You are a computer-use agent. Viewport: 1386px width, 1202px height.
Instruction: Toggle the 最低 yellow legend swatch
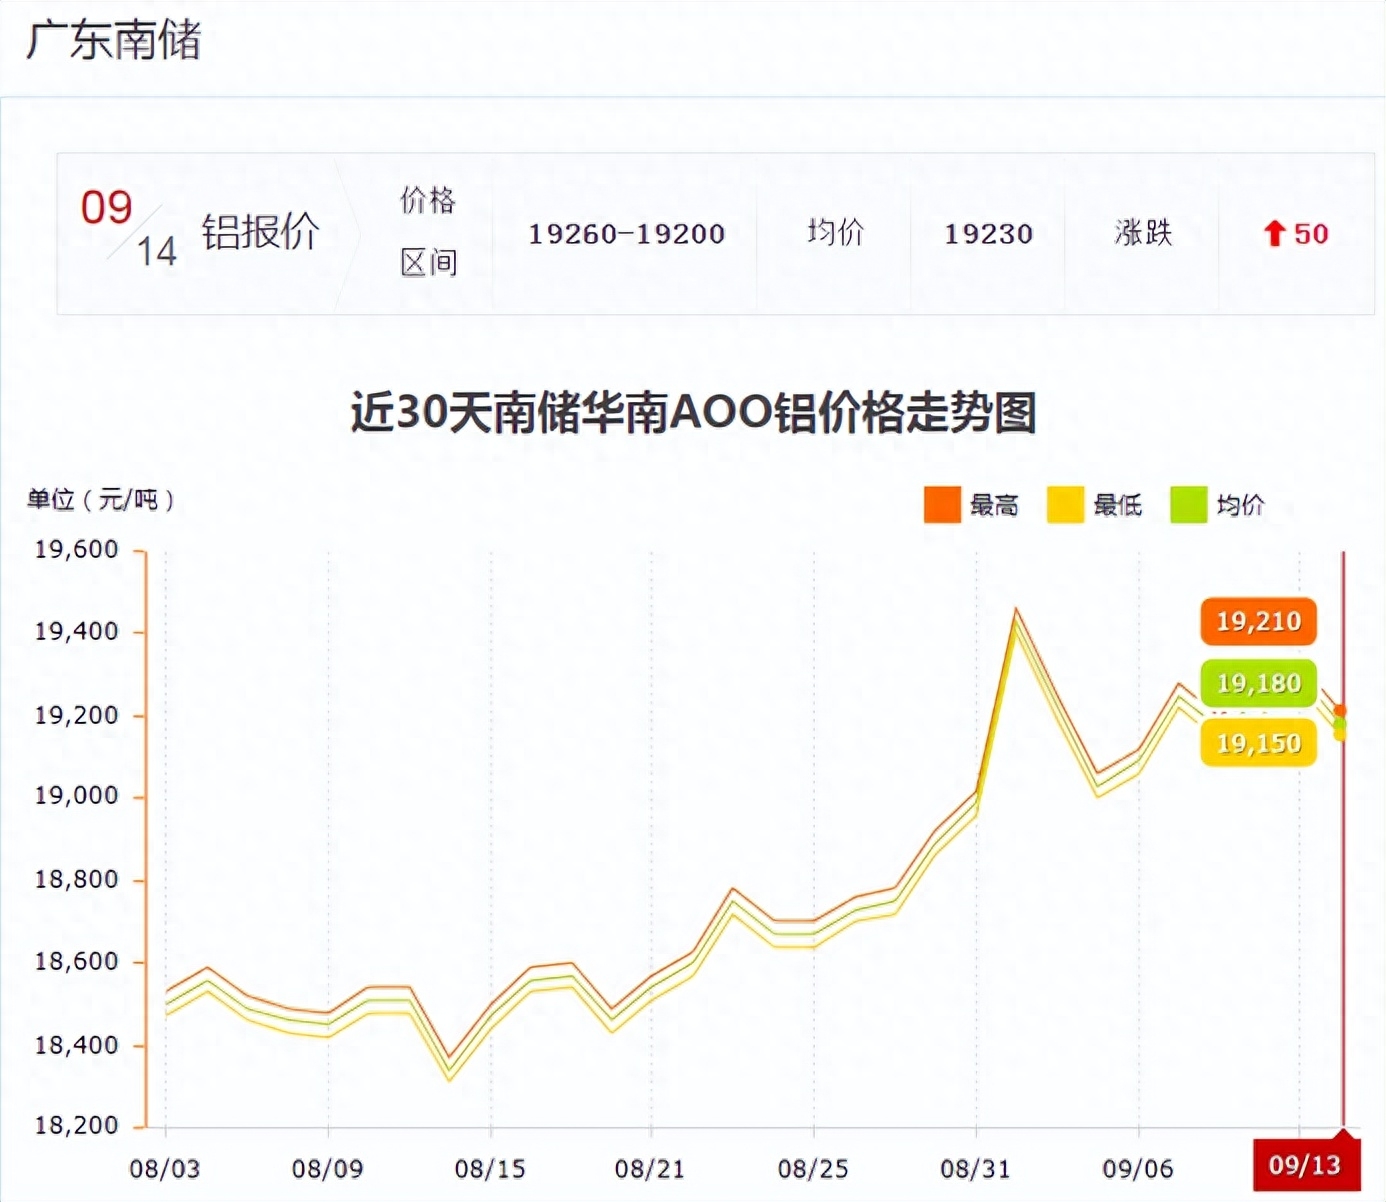pyautogui.click(x=1065, y=505)
